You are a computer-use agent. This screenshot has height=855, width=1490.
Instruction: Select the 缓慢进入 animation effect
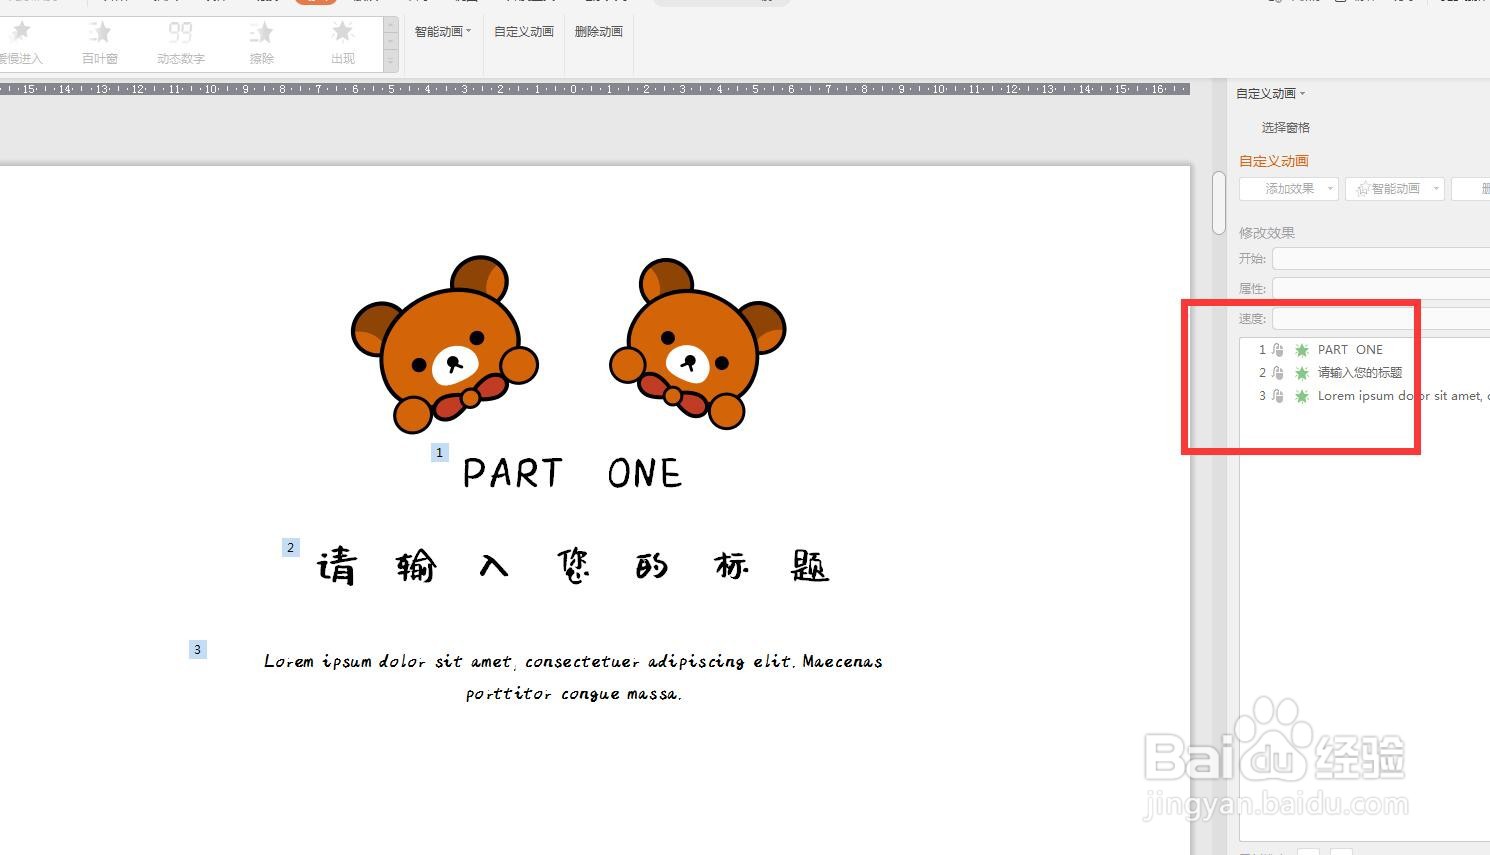(20, 43)
